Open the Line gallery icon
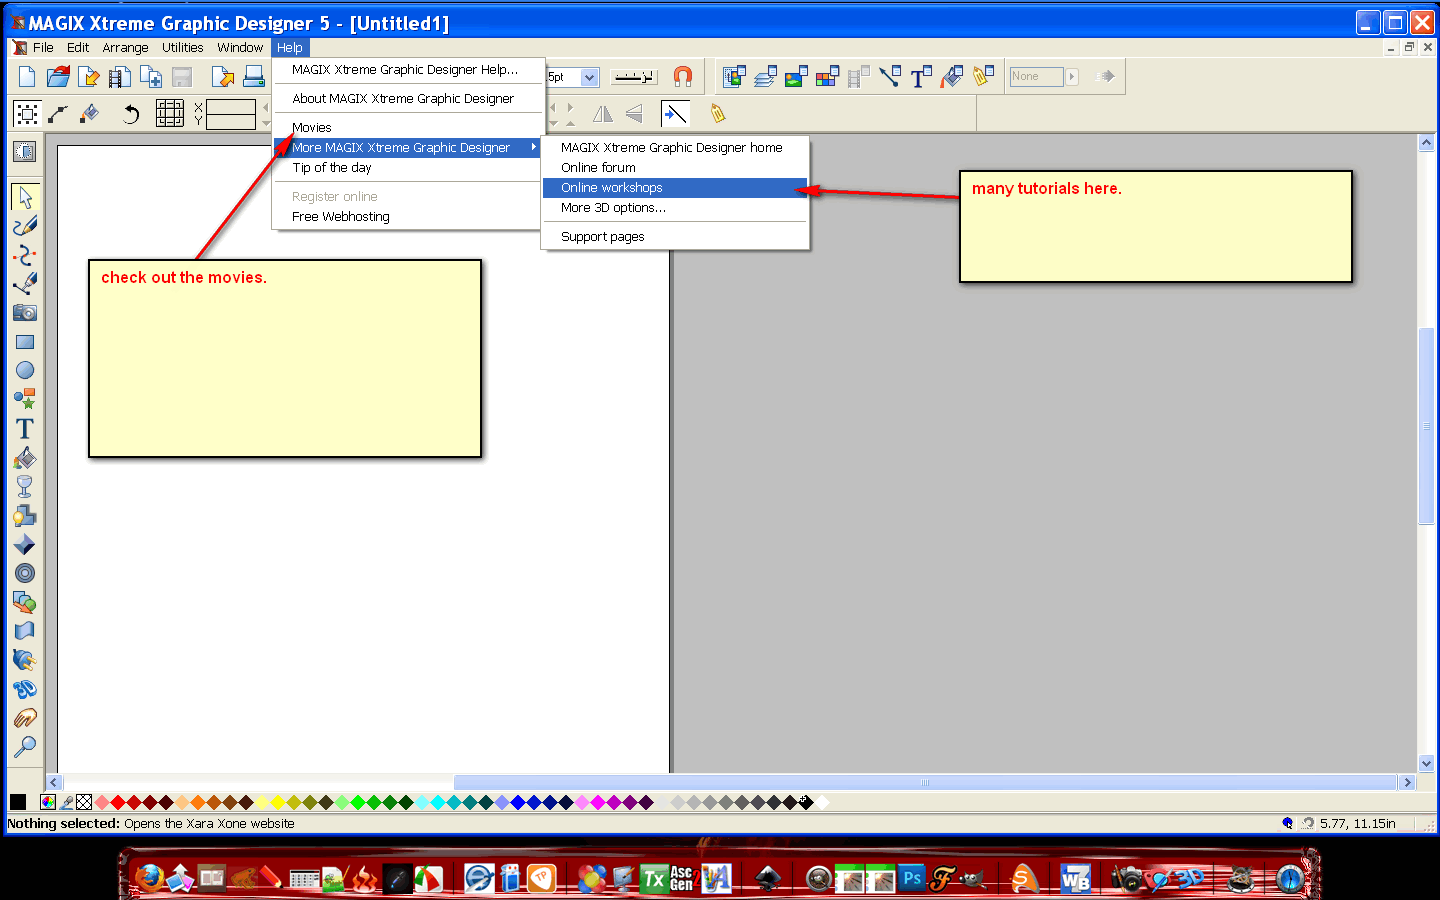The image size is (1440, 900). [889, 76]
